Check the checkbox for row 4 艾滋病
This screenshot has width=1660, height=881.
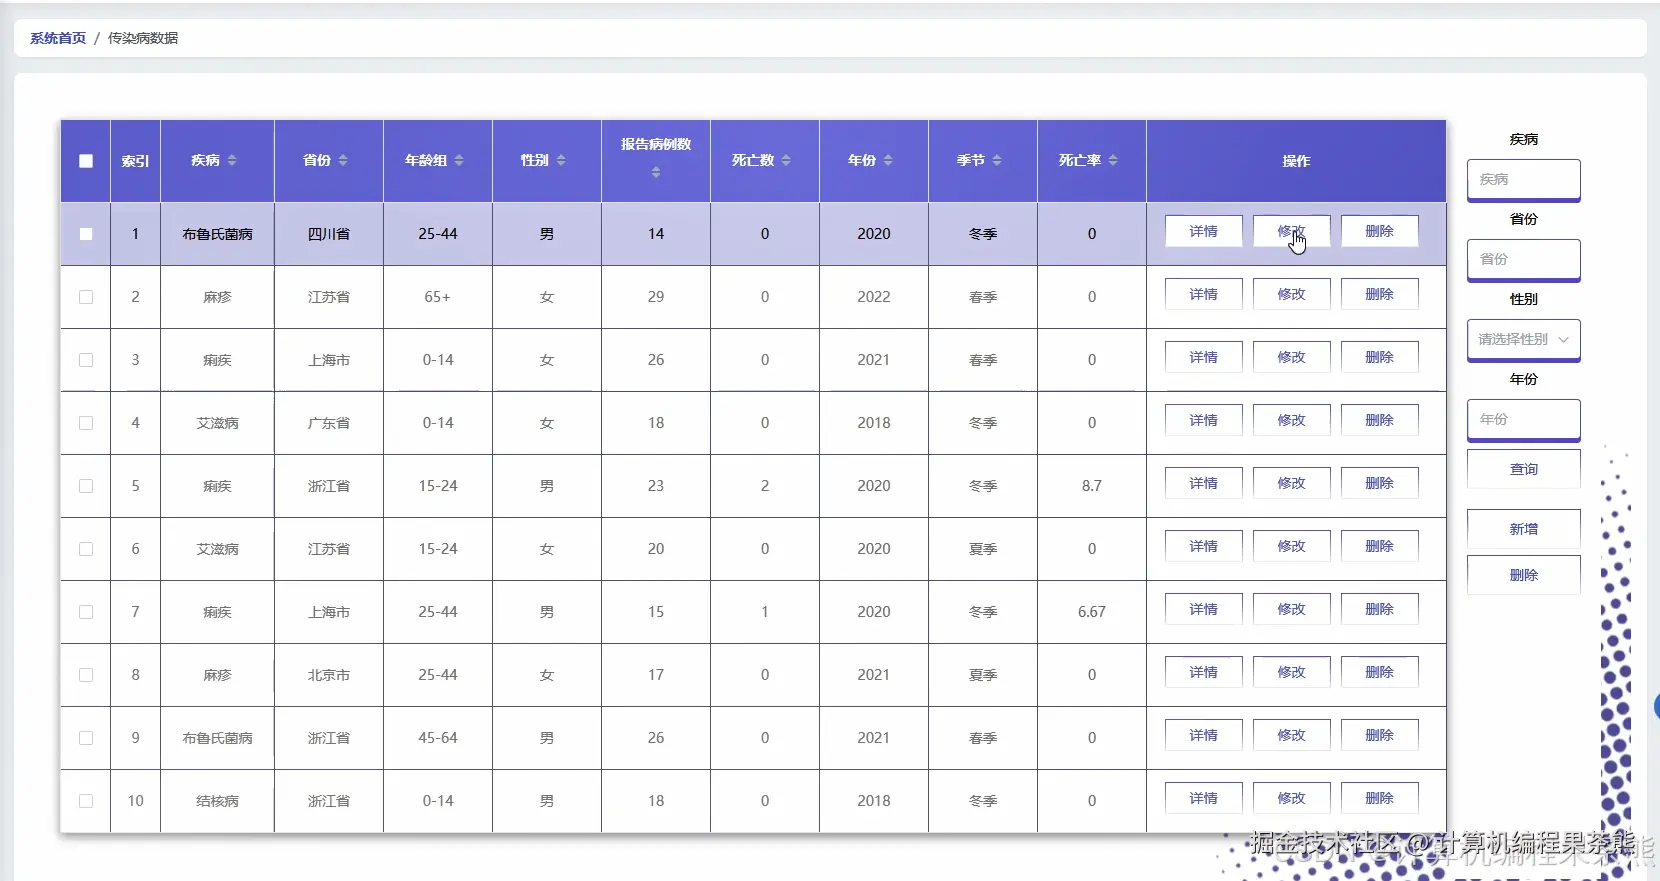[x=86, y=423]
